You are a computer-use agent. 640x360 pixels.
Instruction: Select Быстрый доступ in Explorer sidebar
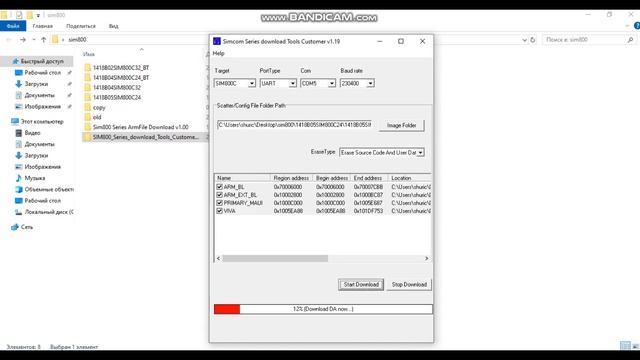42,61
